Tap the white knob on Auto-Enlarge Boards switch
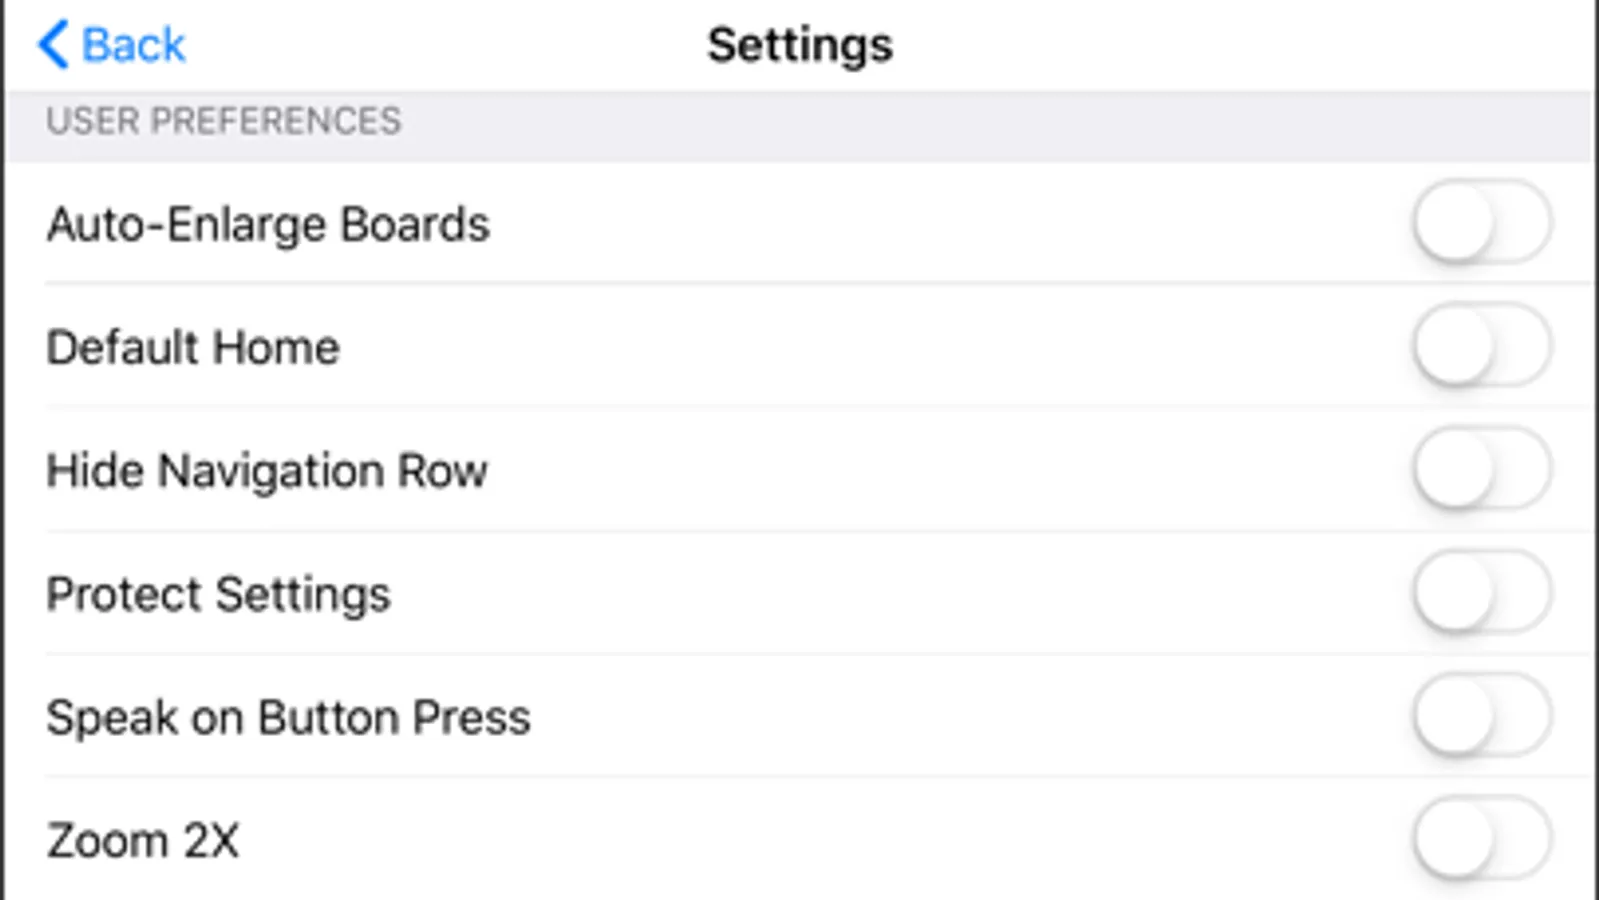 (1455, 222)
